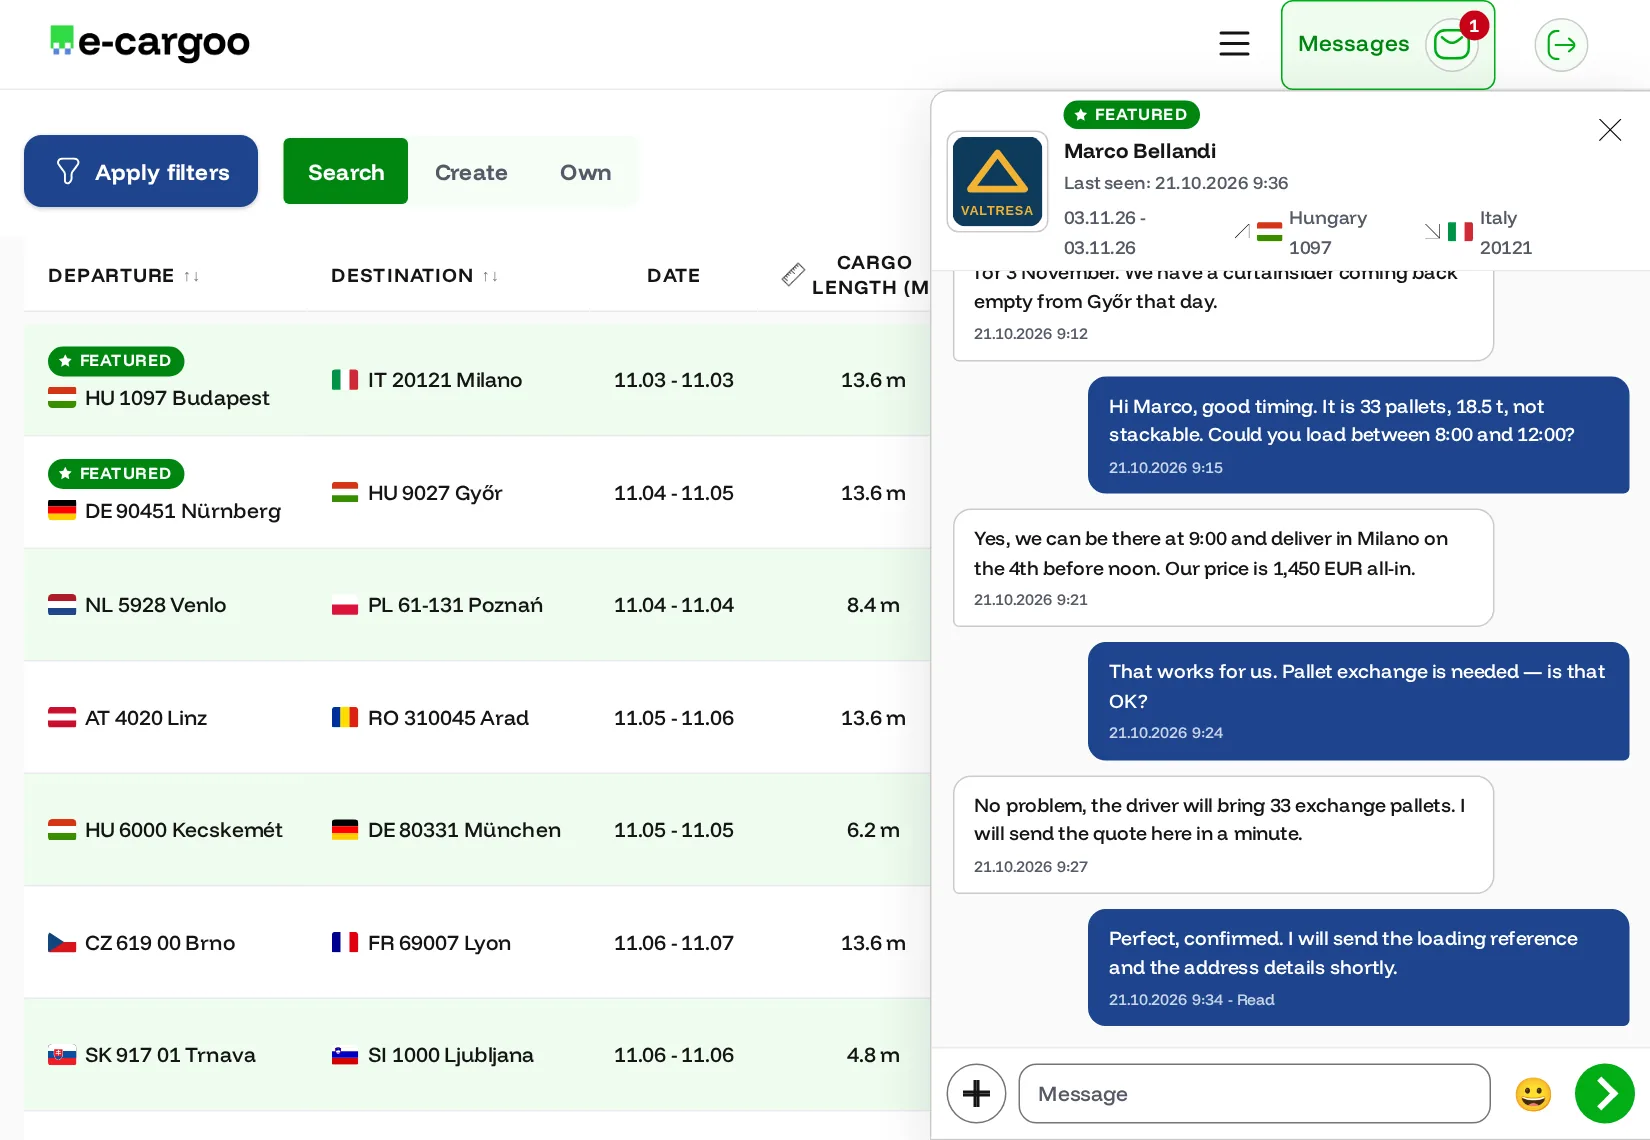Click the Message input field
The height and width of the screenshot is (1140, 1650).
1254,1094
